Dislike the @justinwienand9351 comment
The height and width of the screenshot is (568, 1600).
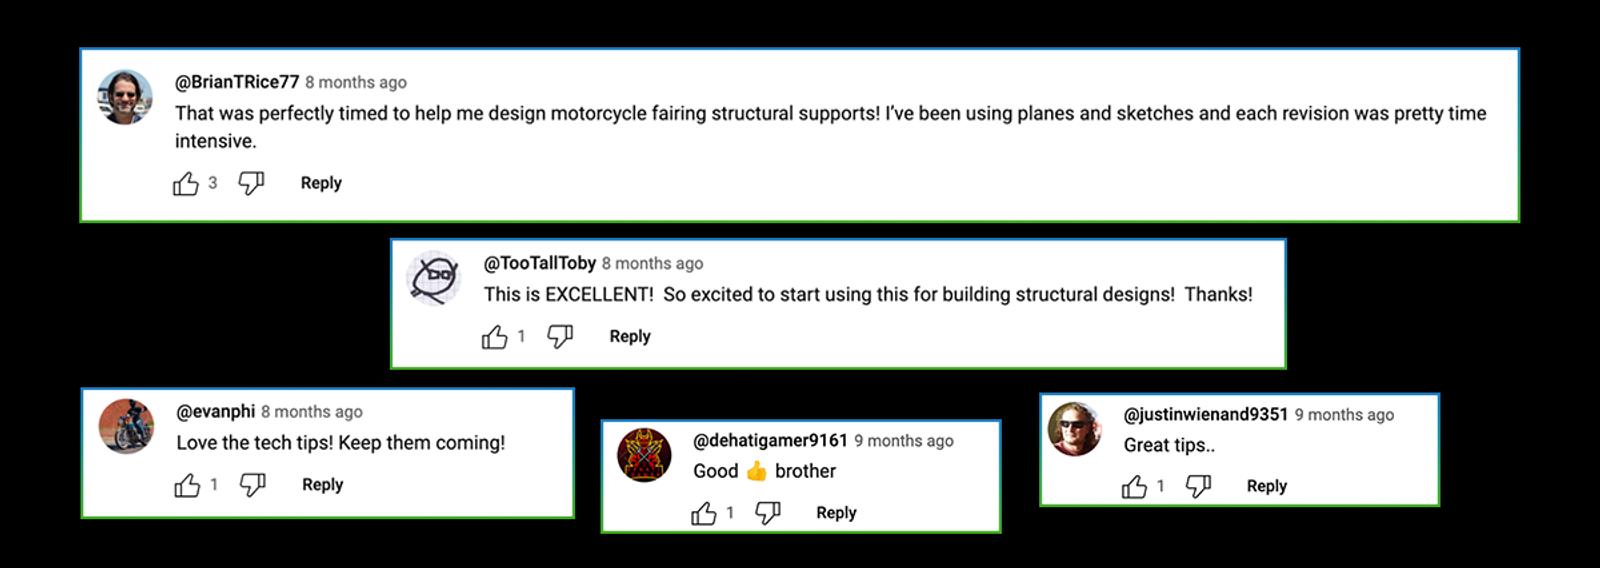click(x=1198, y=487)
